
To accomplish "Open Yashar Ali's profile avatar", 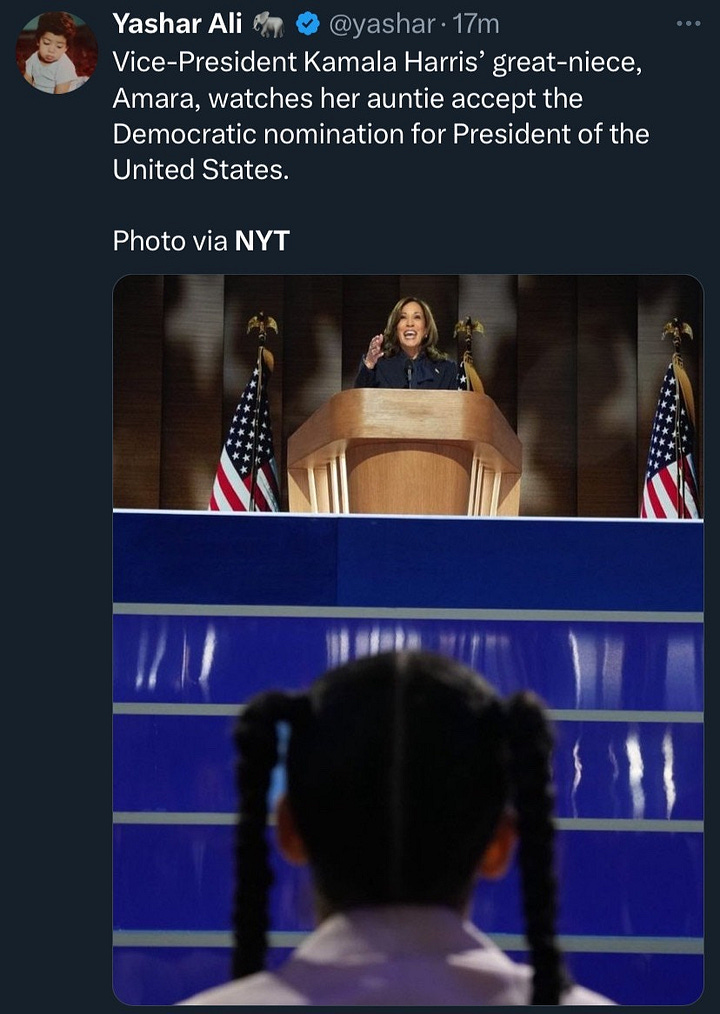I will point(57,52).
